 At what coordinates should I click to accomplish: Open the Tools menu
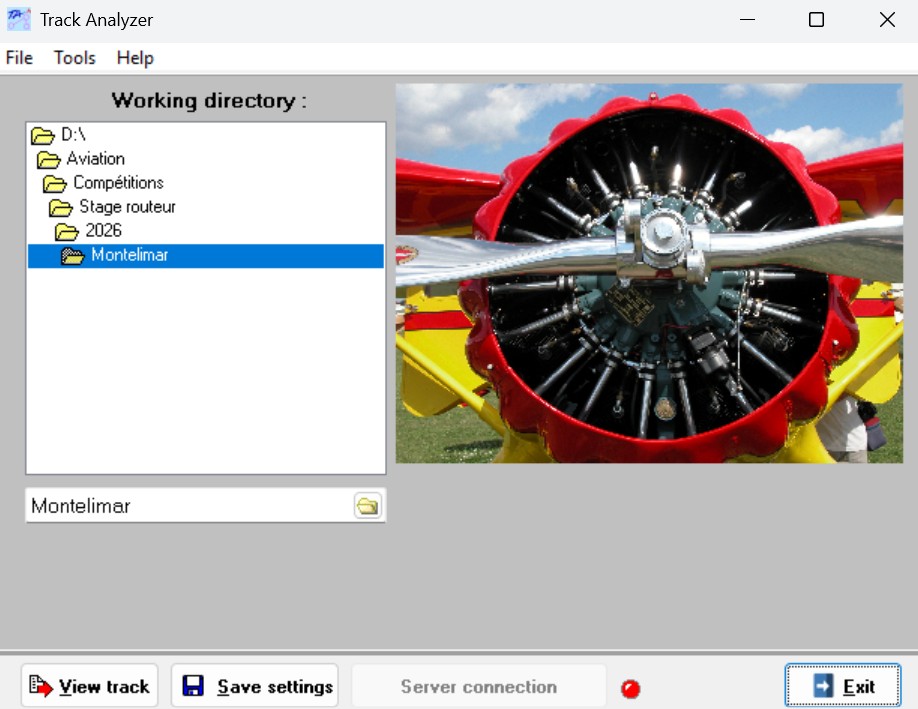[x=75, y=58]
